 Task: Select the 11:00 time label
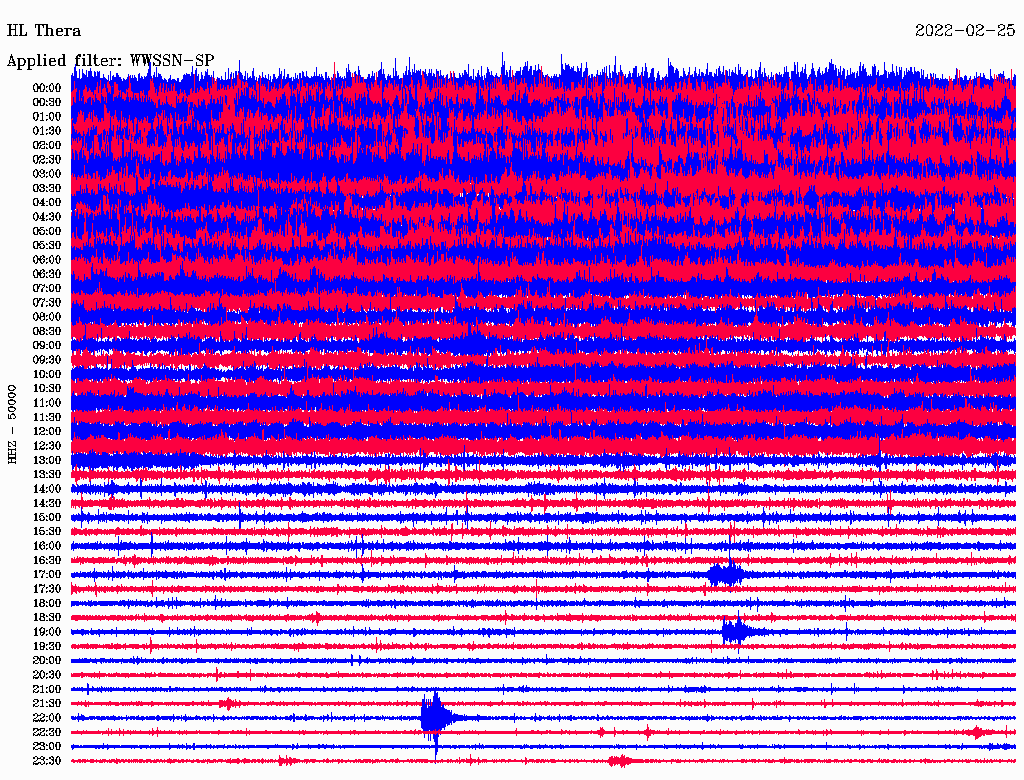tap(47, 403)
